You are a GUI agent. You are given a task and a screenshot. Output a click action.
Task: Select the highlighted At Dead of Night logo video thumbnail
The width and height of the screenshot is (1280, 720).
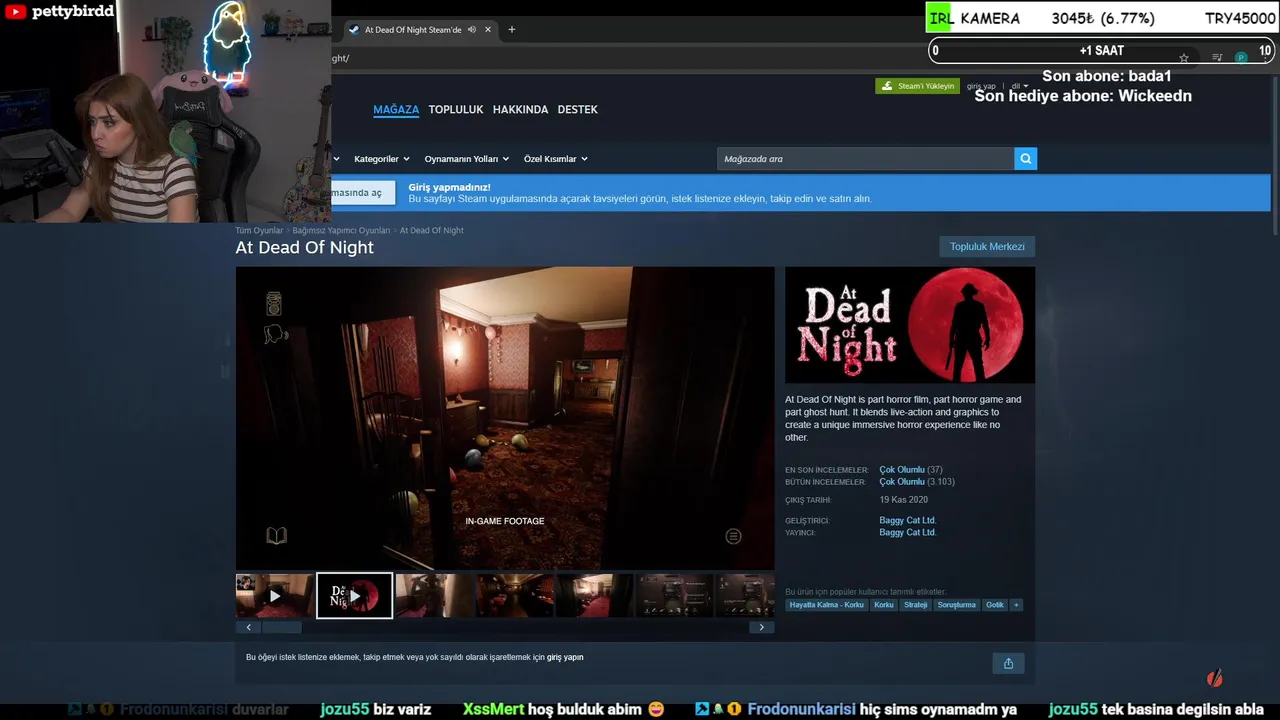tap(355, 596)
